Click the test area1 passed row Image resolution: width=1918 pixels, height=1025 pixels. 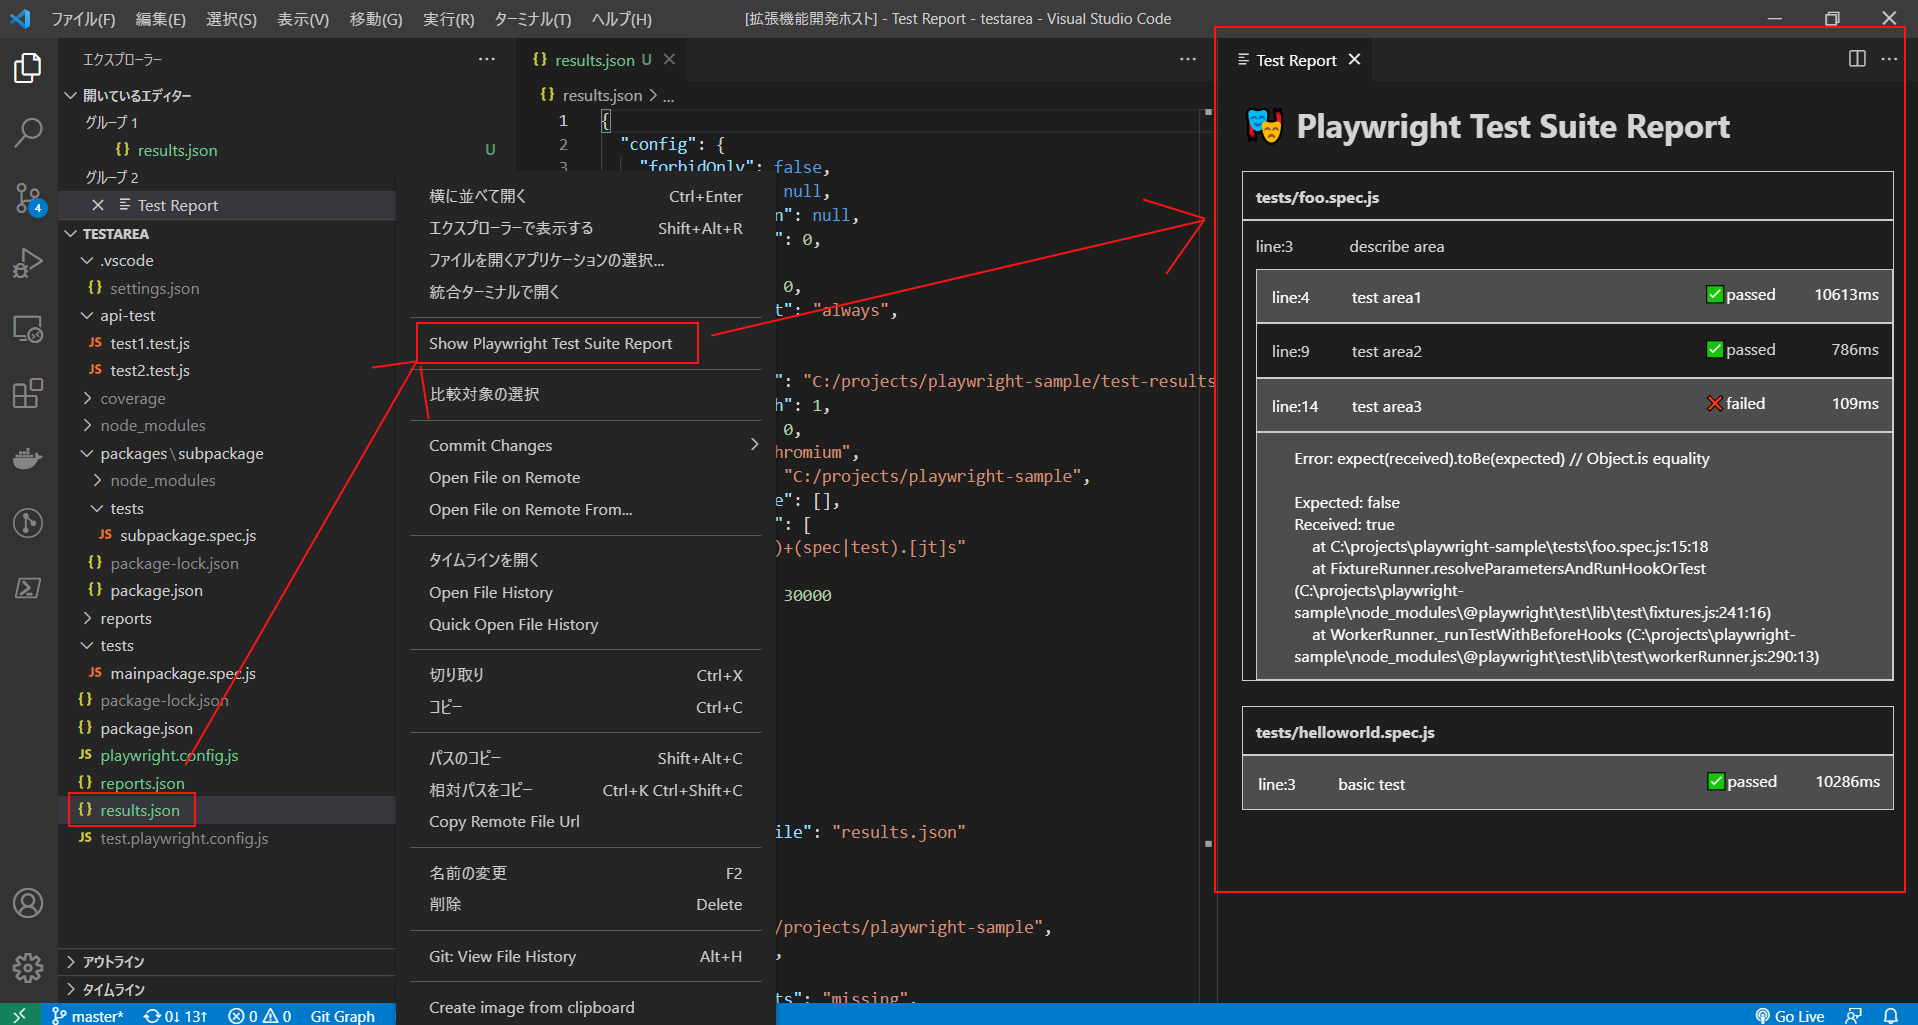(x=1574, y=296)
